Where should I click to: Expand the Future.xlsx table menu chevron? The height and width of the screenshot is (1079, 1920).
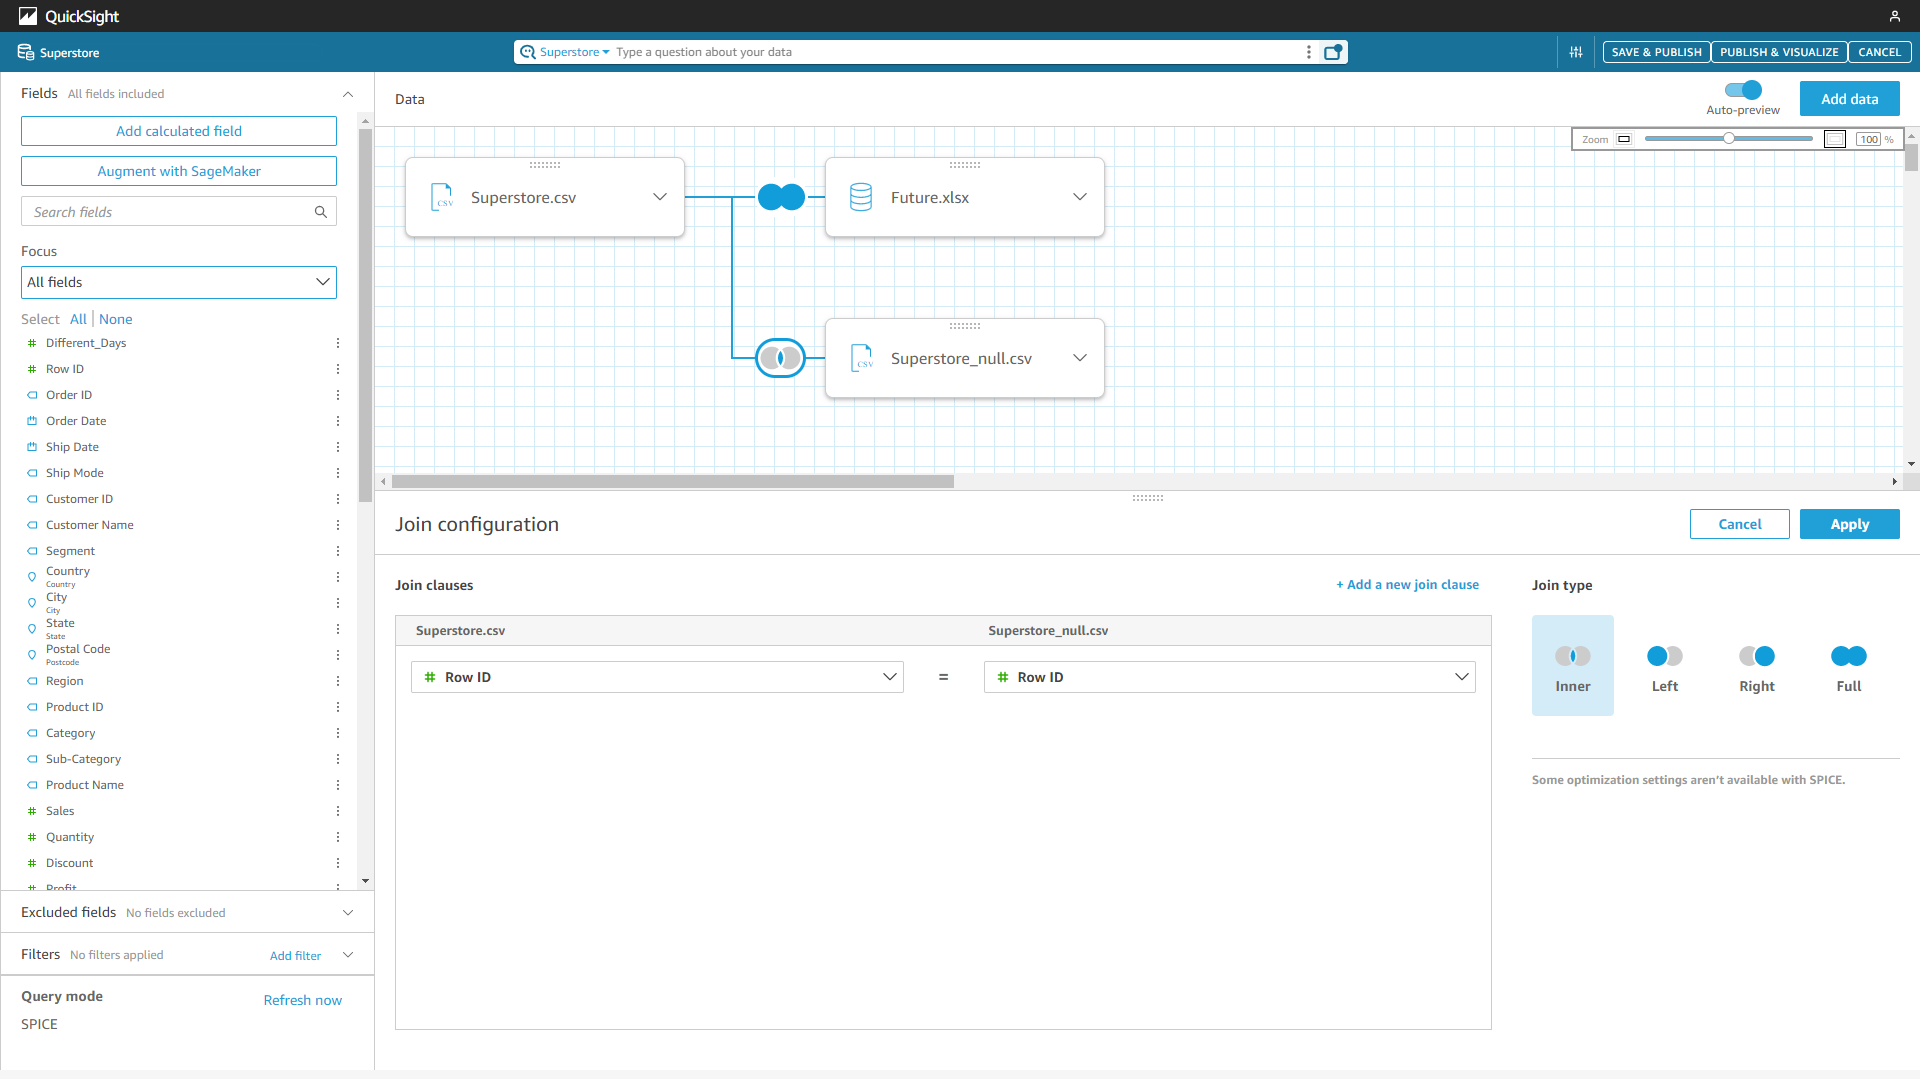pos(1080,197)
